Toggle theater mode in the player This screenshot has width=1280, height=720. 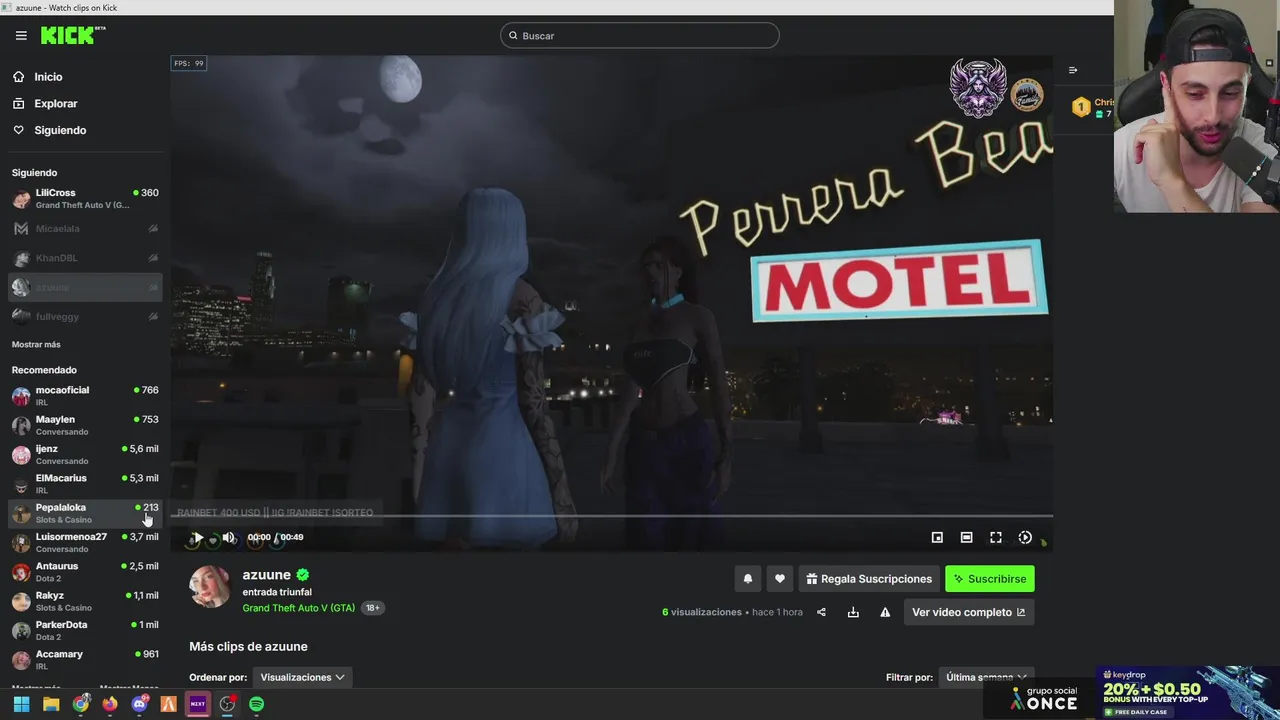[966, 538]
